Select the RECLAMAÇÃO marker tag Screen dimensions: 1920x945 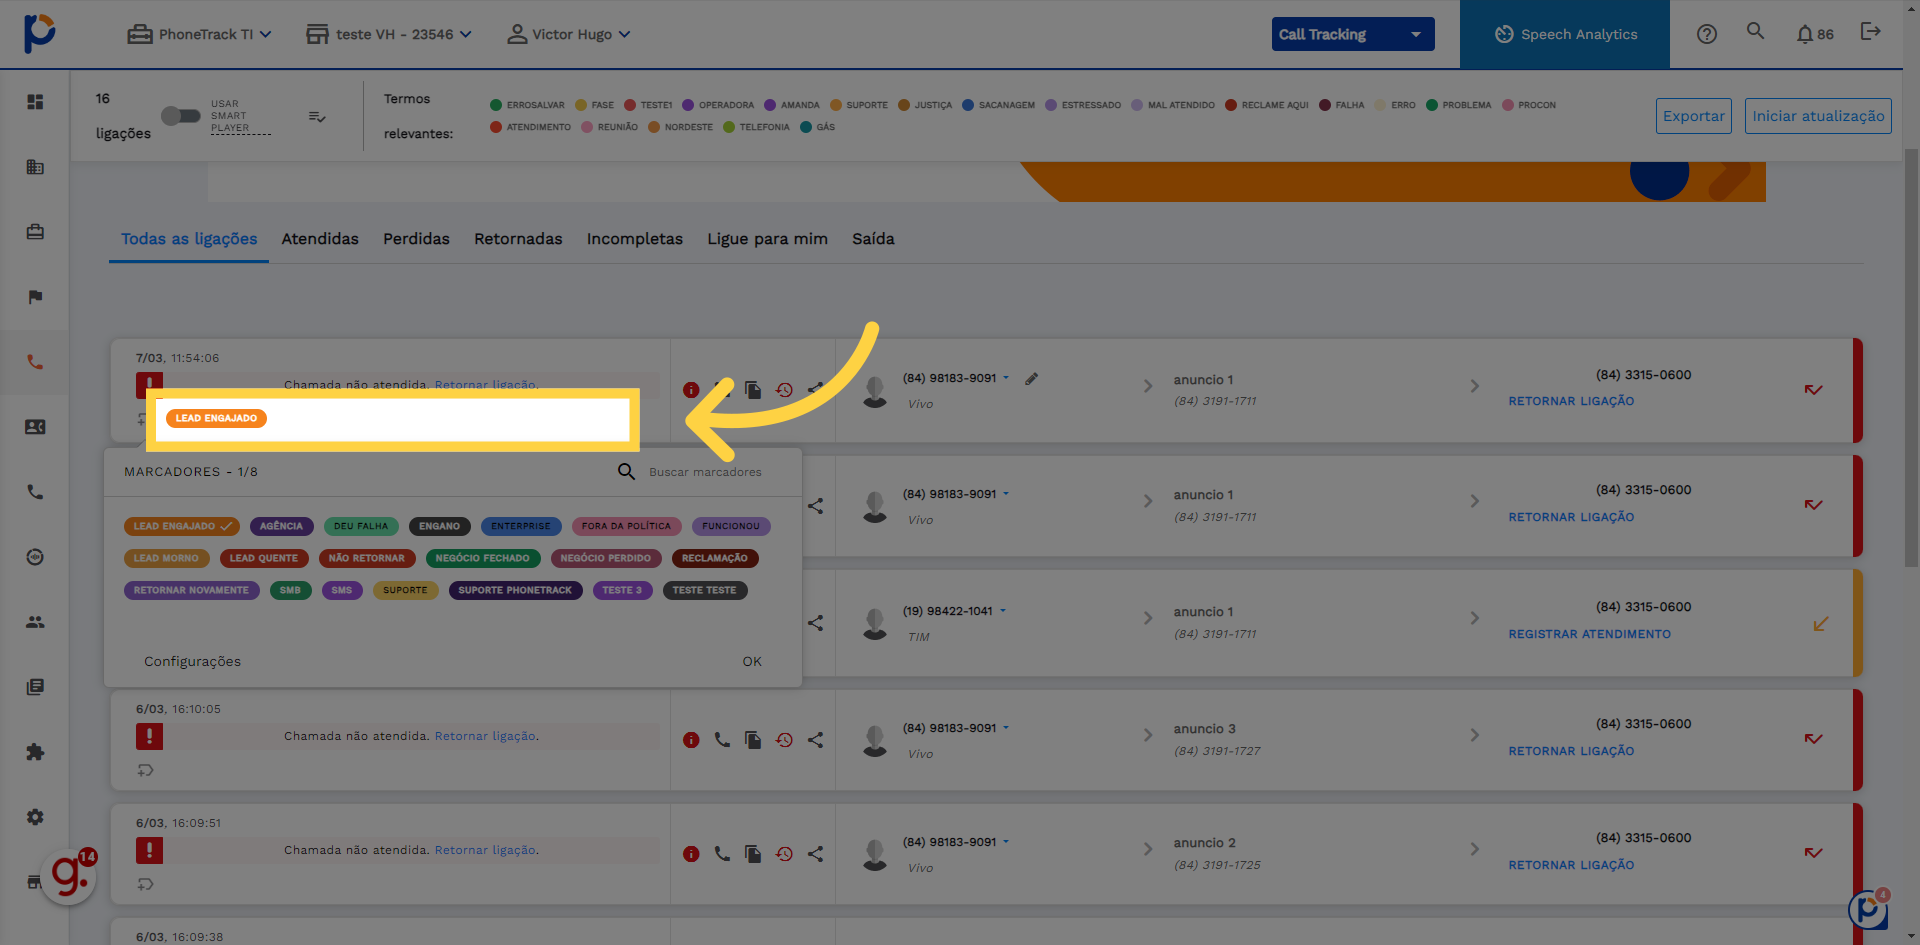715,558
